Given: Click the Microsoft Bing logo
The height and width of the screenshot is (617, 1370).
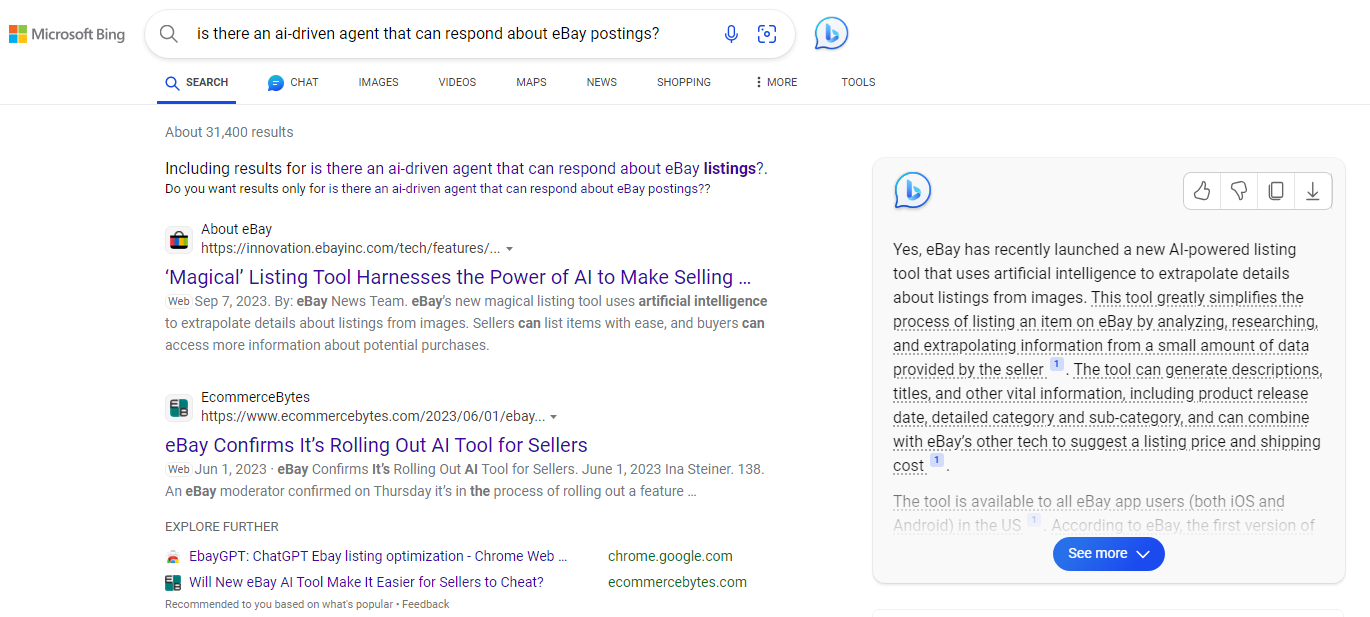Looking at the screenshot, I should 67,34.
